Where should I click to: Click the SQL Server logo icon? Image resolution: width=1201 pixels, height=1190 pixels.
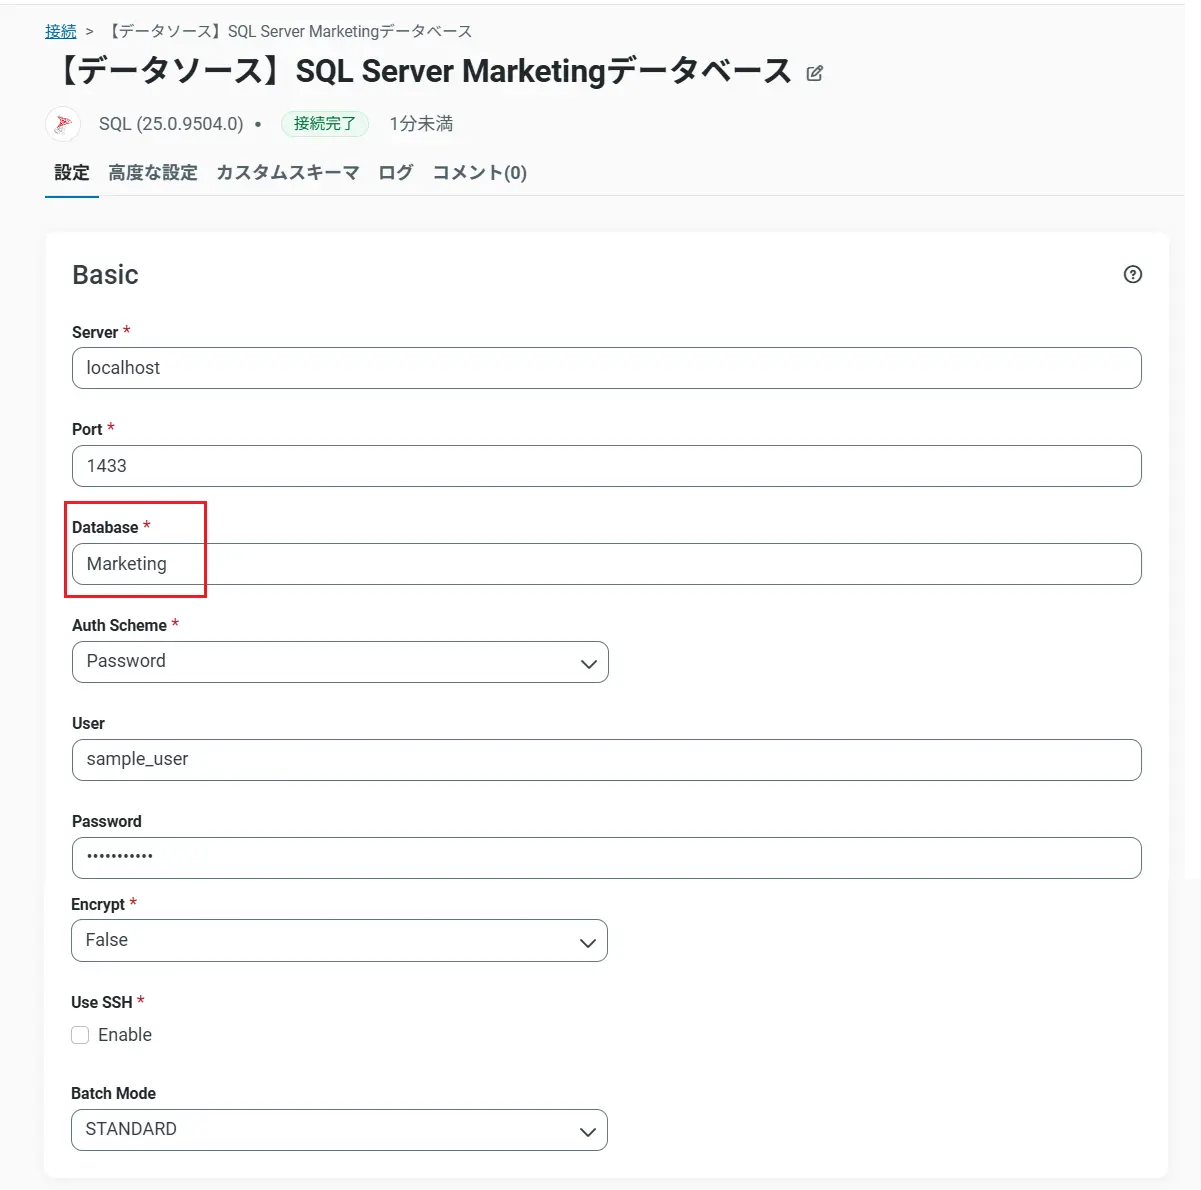click(63, 124)
